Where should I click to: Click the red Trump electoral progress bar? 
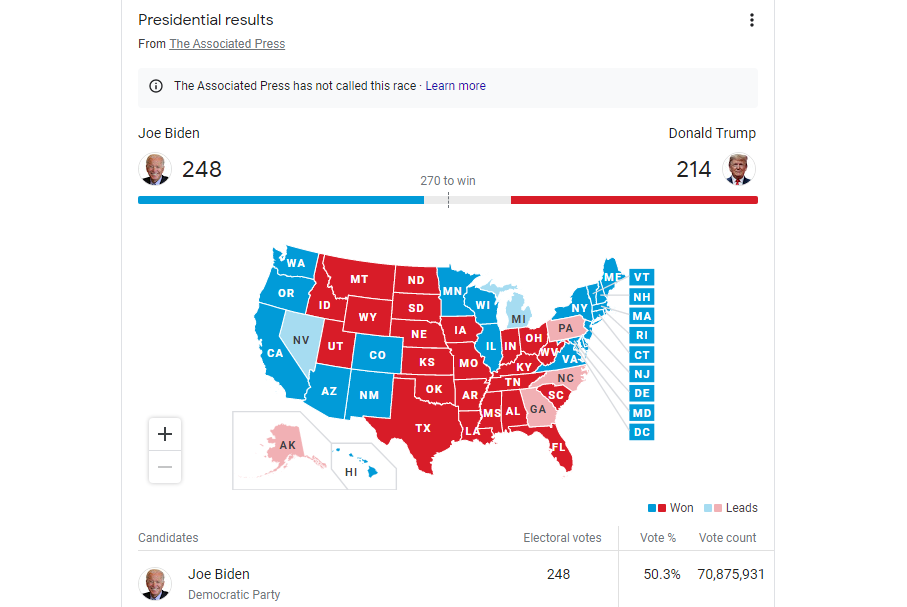coord(634,200)
